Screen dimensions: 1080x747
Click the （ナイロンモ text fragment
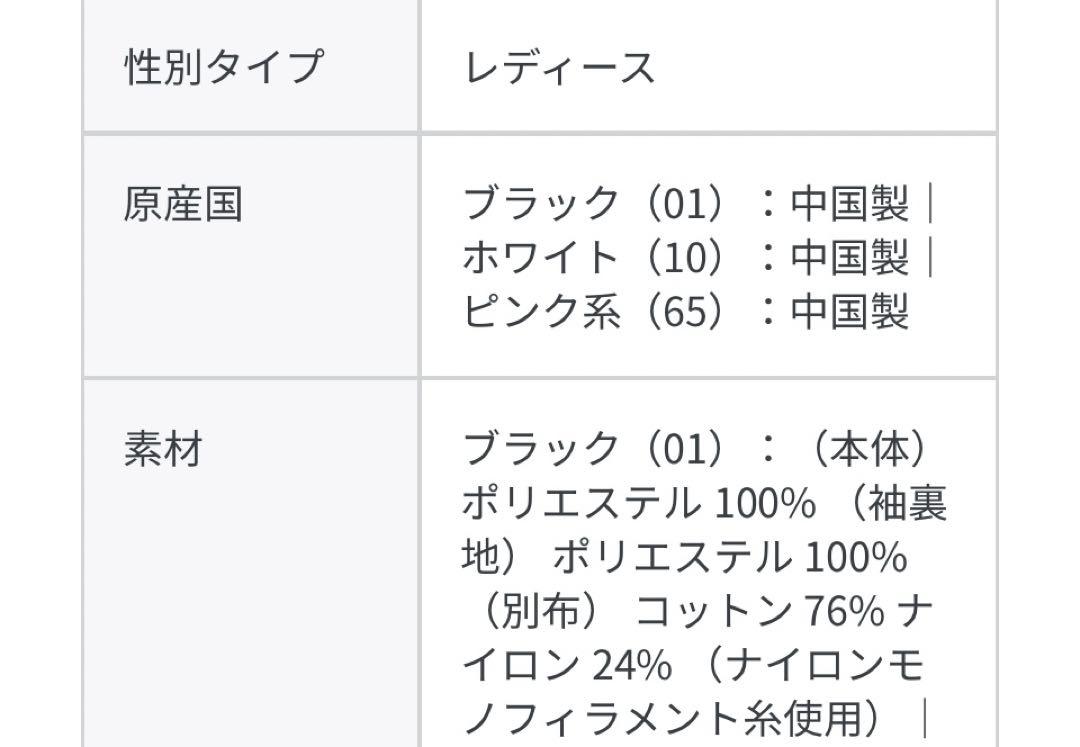pos(811,664)
